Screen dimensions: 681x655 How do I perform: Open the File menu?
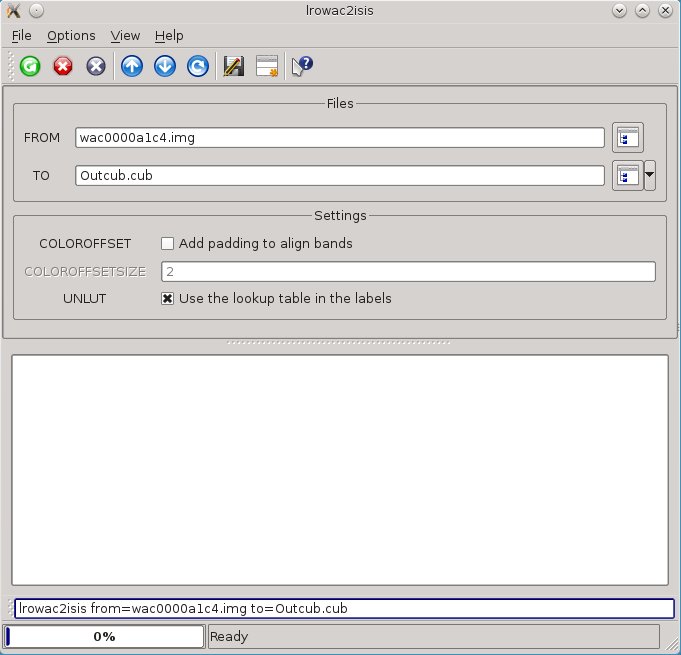click(x=22, y=36)
